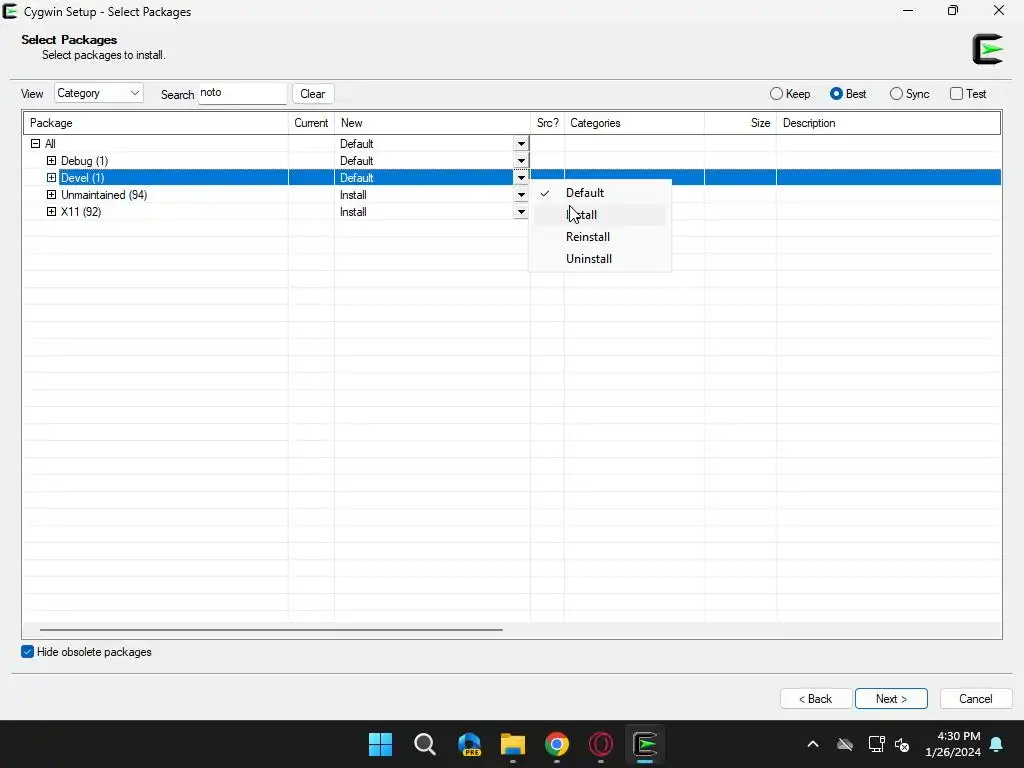Click the Install value in the X11 row

pyautogui.click(x=353, y=212)
